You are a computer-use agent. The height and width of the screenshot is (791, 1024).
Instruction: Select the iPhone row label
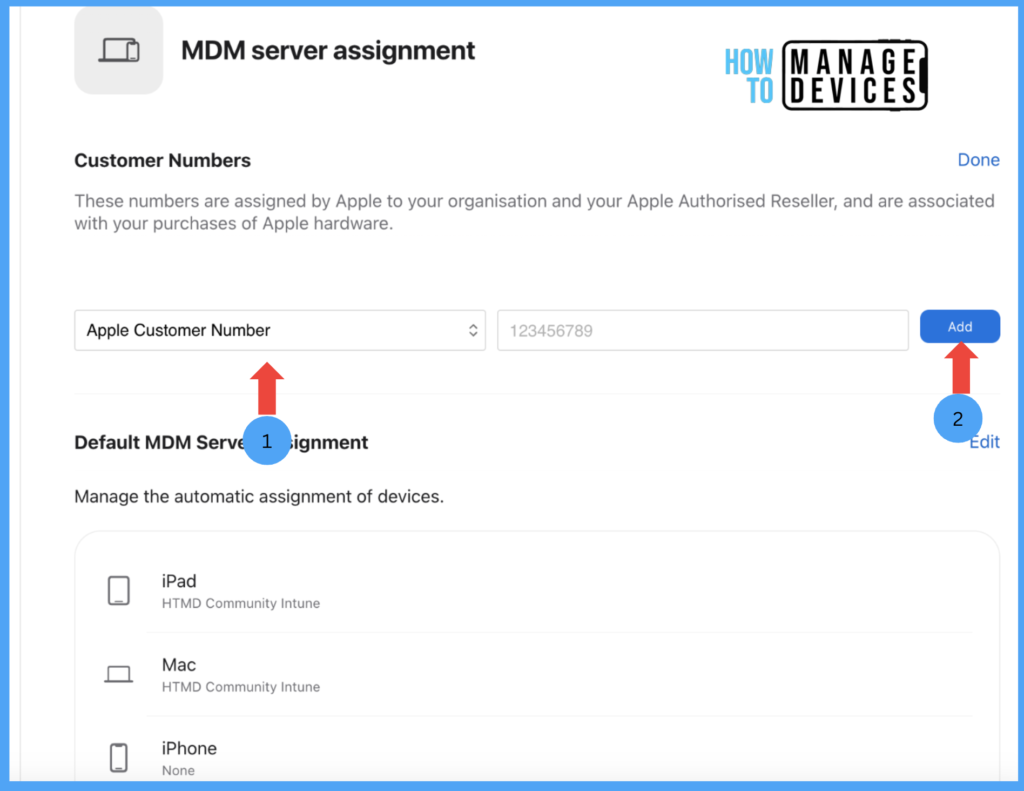pos(189,749)
